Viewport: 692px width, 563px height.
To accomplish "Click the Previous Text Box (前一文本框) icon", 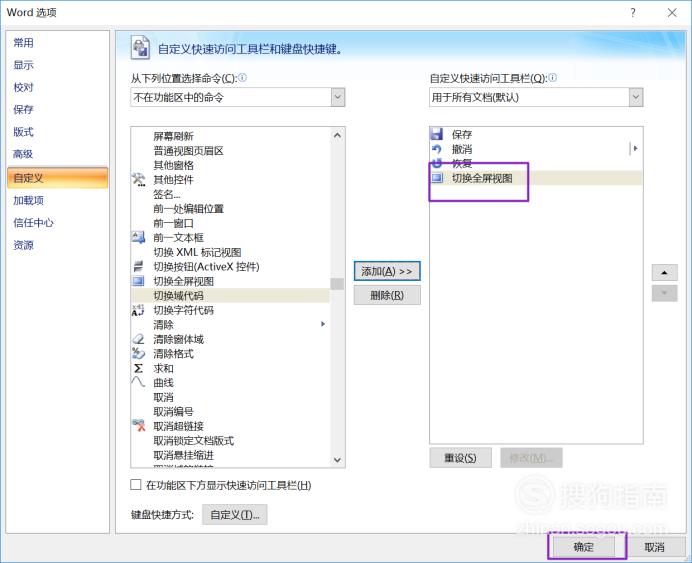I will point(138,237).
